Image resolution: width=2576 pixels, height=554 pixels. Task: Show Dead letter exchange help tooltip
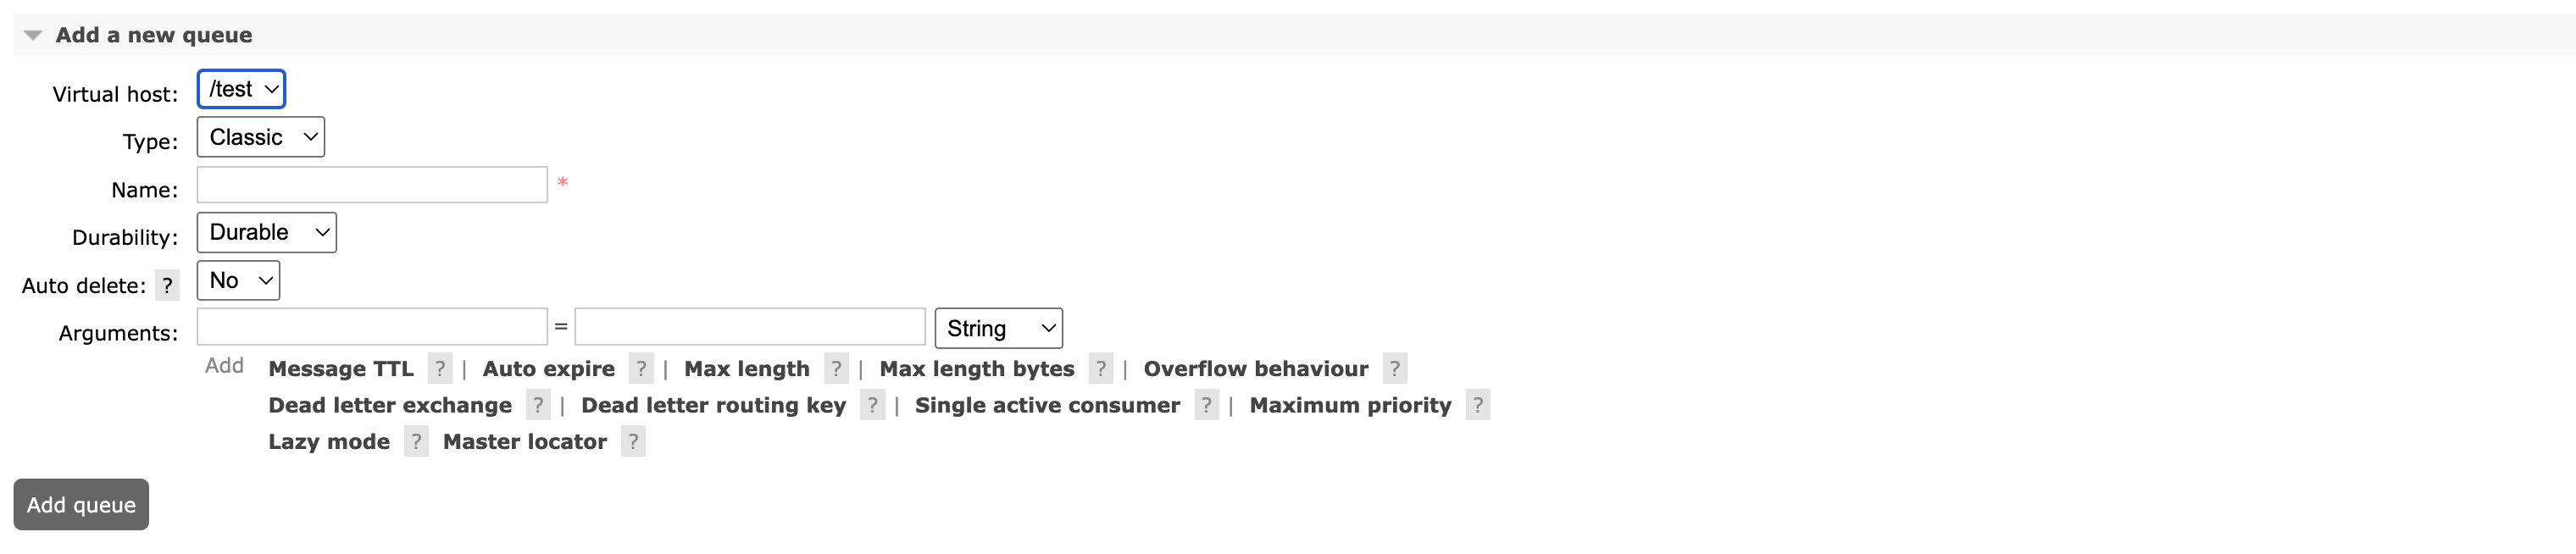[538, 405]
